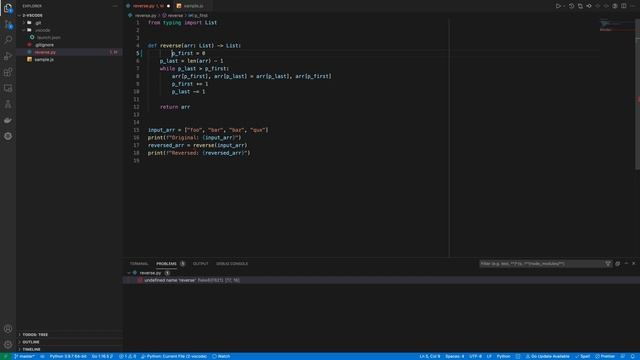Click the Python language mode indicator

click(503, 356)
